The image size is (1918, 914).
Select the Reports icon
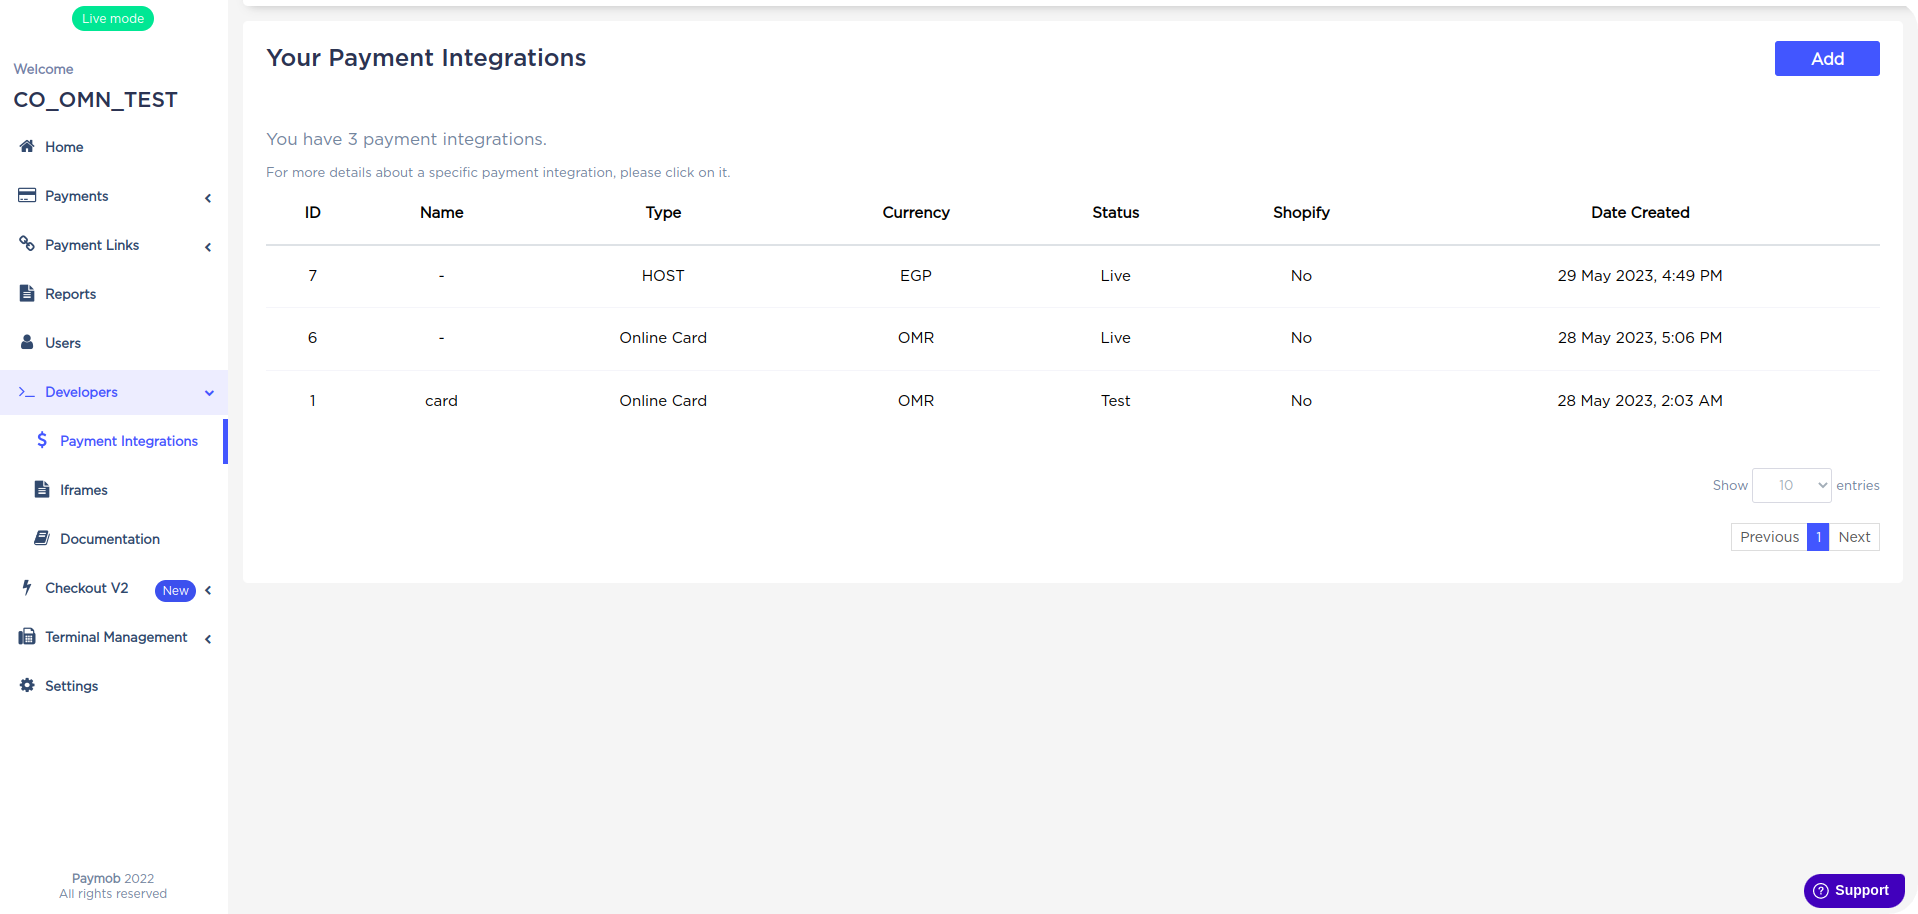click(25, 293)
